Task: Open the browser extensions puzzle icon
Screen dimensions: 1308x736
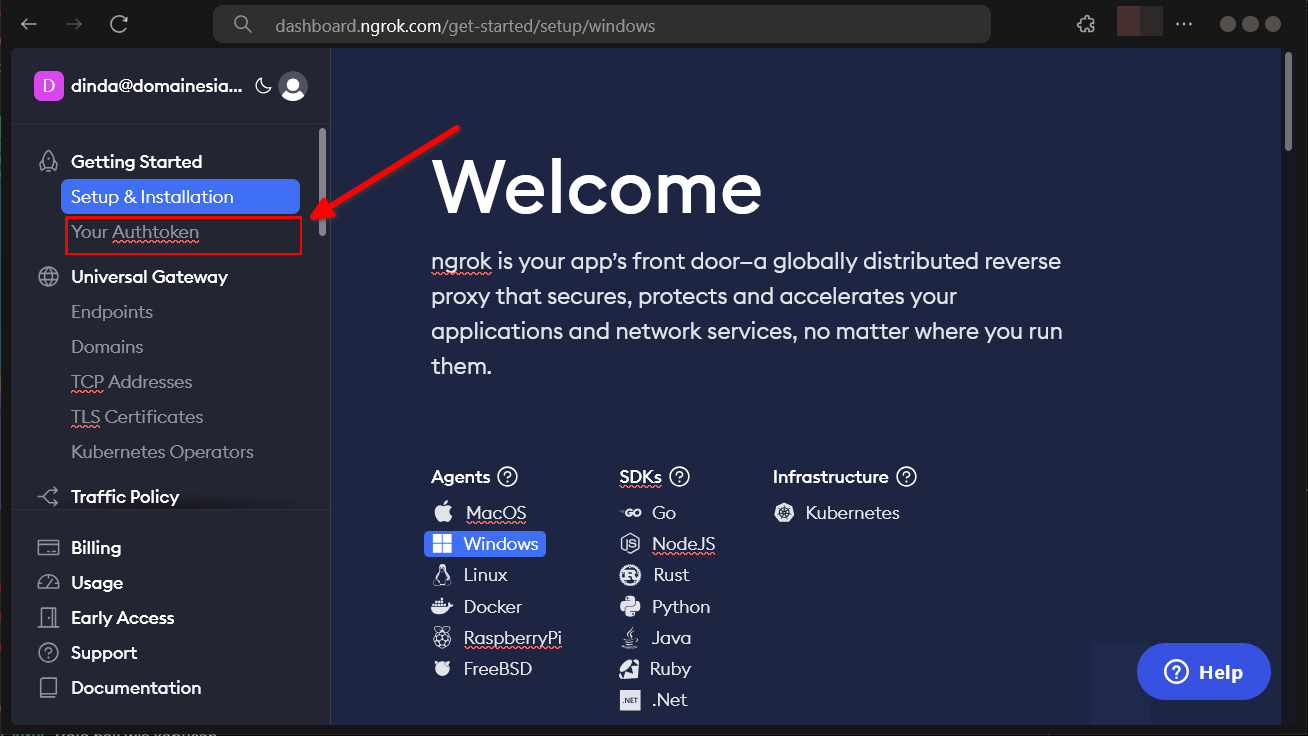Action: 1086,24
